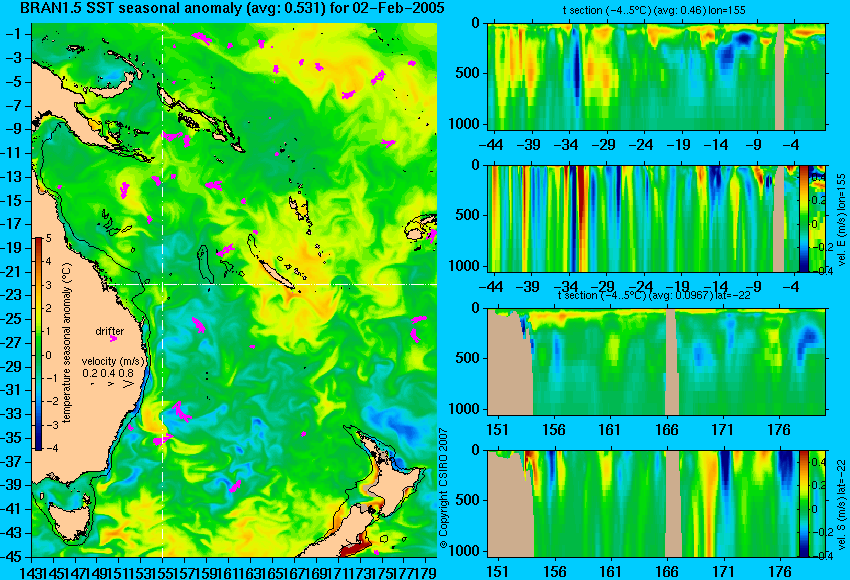Image resolution: width=850 pixels, height=580 pixels.
Task: Click the '166' label under the lat=-22 temperature section
Action: [x=667, y=430]
